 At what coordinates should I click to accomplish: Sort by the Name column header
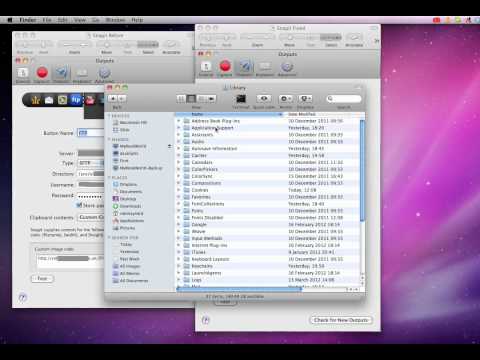[x=230, y=114]
